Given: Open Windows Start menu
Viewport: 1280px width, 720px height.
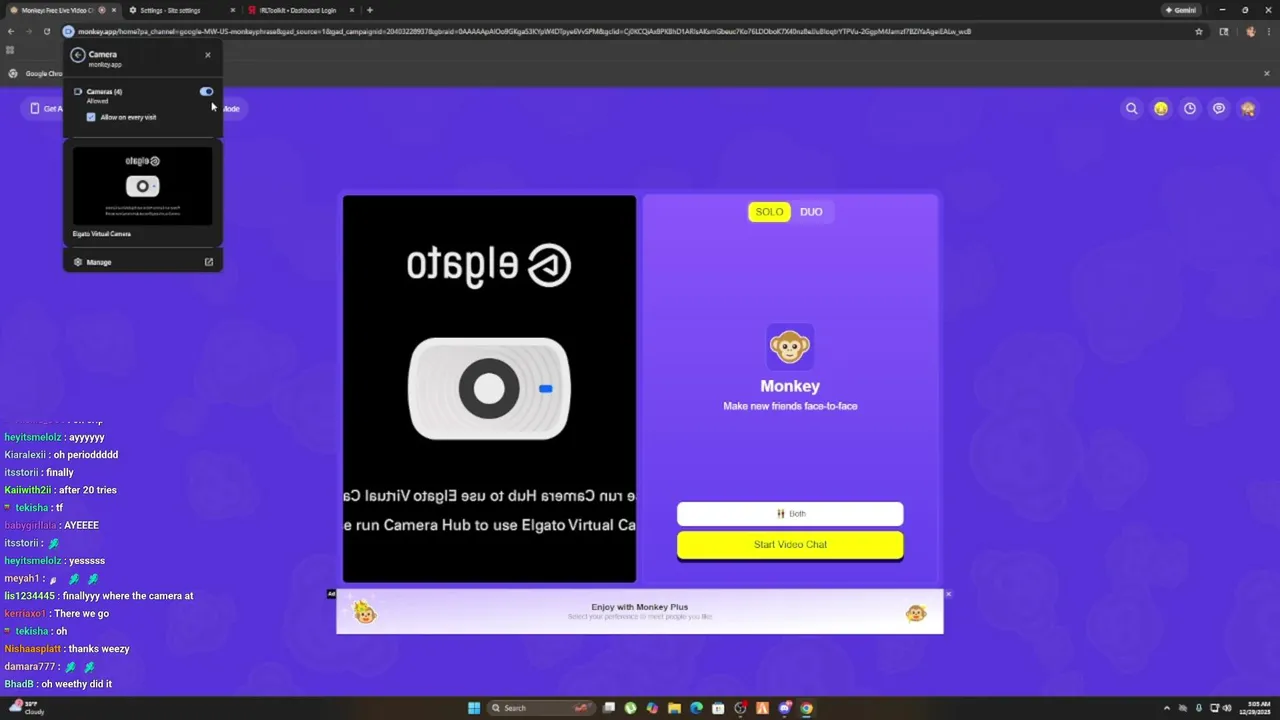Looking at the screenshot, I should pyautogui.click(x=474, y=708).
